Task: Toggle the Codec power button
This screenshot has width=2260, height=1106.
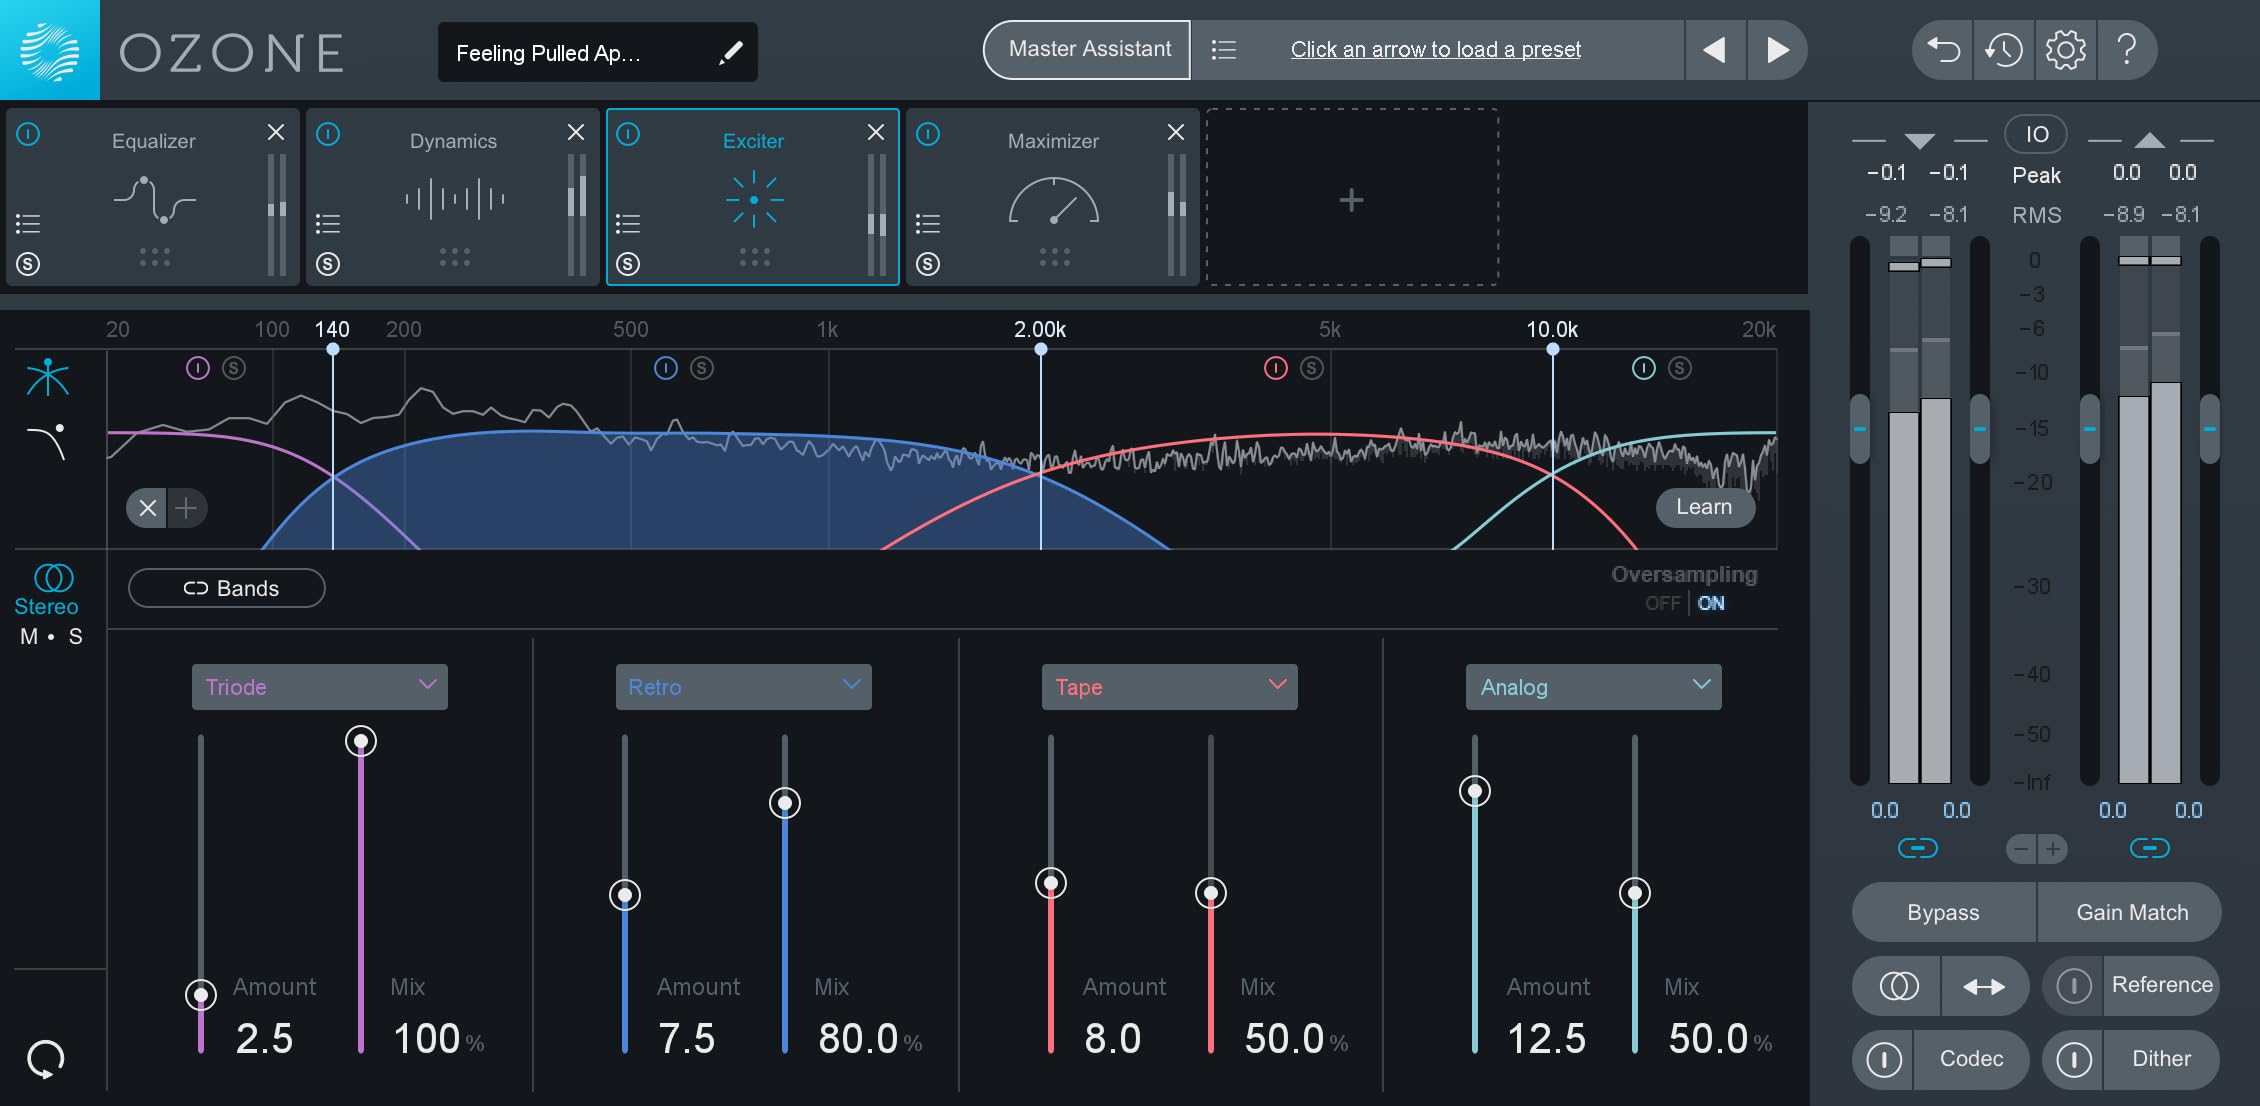Action: (1884, 1059)
